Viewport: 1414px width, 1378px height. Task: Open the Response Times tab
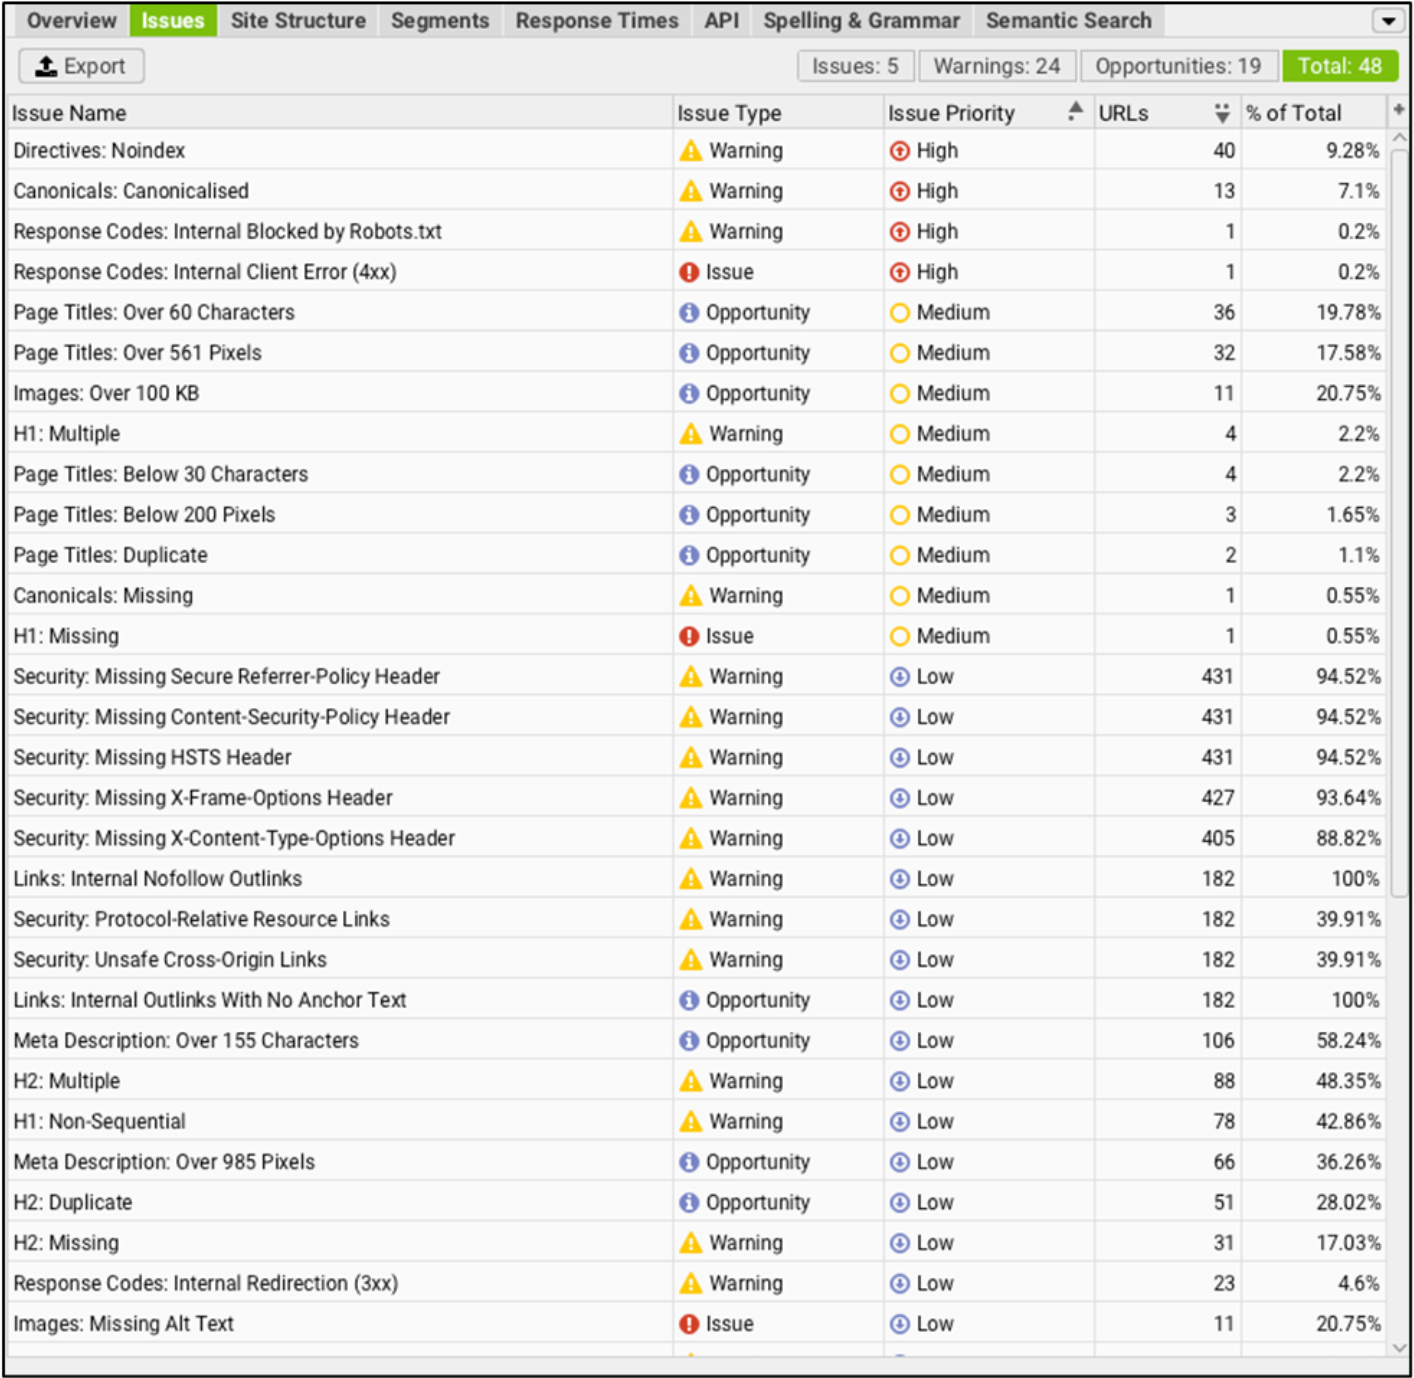coord(597,21)
